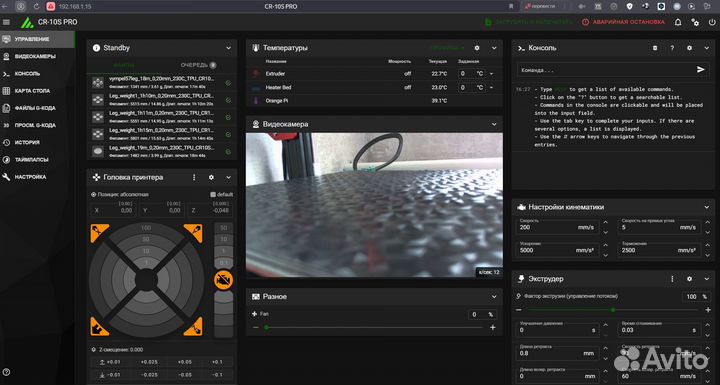Increase extrusion factor with the plus icon

point(708,310)
